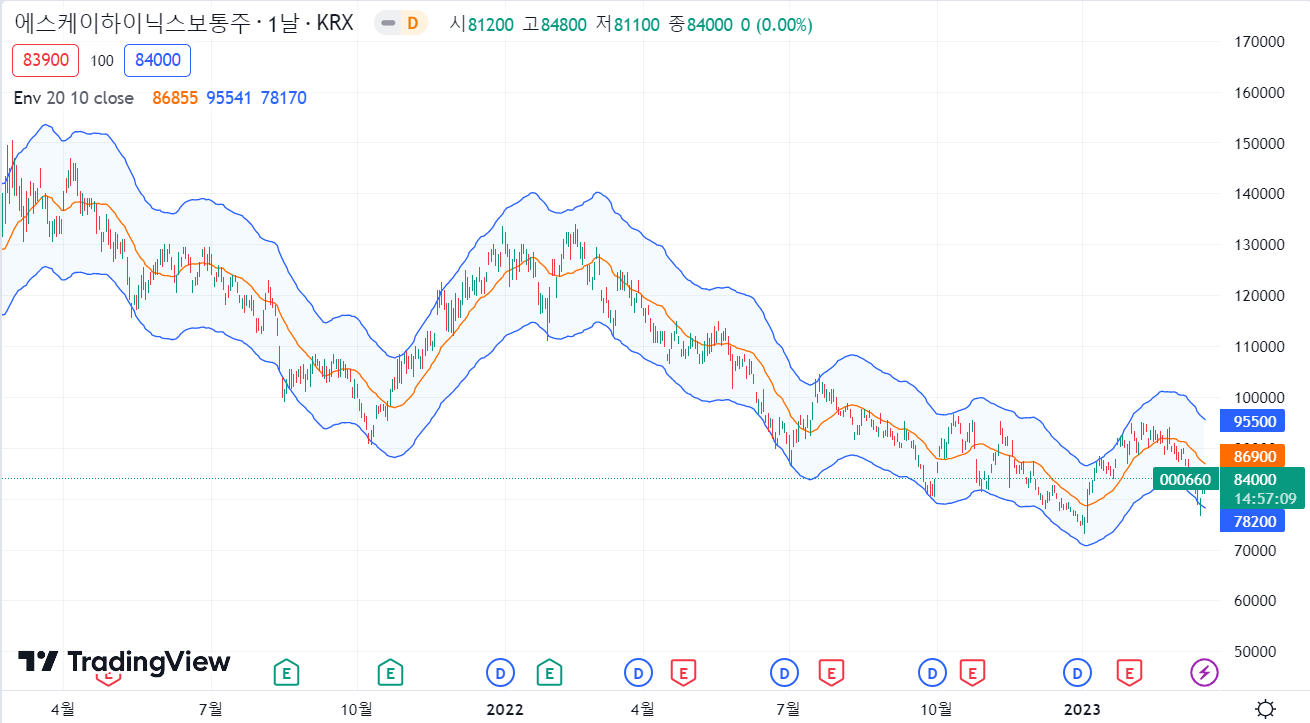Click the 14:57:09 countdown timer label
The image size is (1310, 723).
click(x=1264, y=498)
